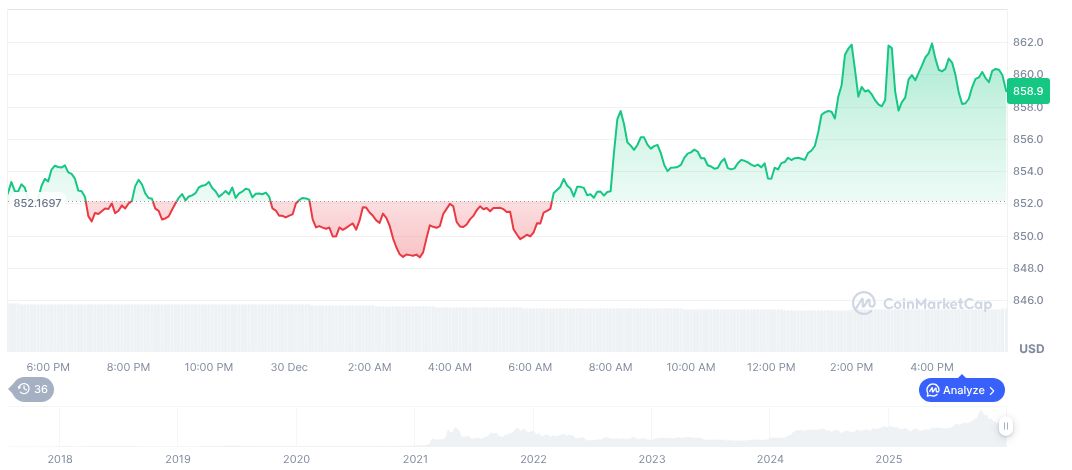The height and width of the screenshot is (470, 1072).
Task: Select 2021 on the year navigator
Action: point(415,459)
